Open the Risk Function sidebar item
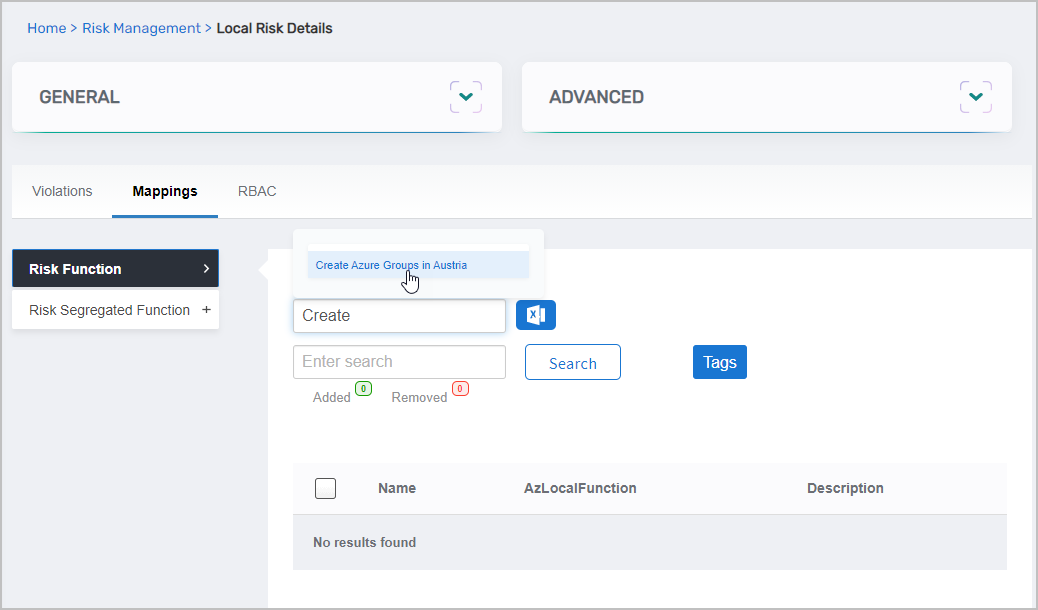 [115, 269]
